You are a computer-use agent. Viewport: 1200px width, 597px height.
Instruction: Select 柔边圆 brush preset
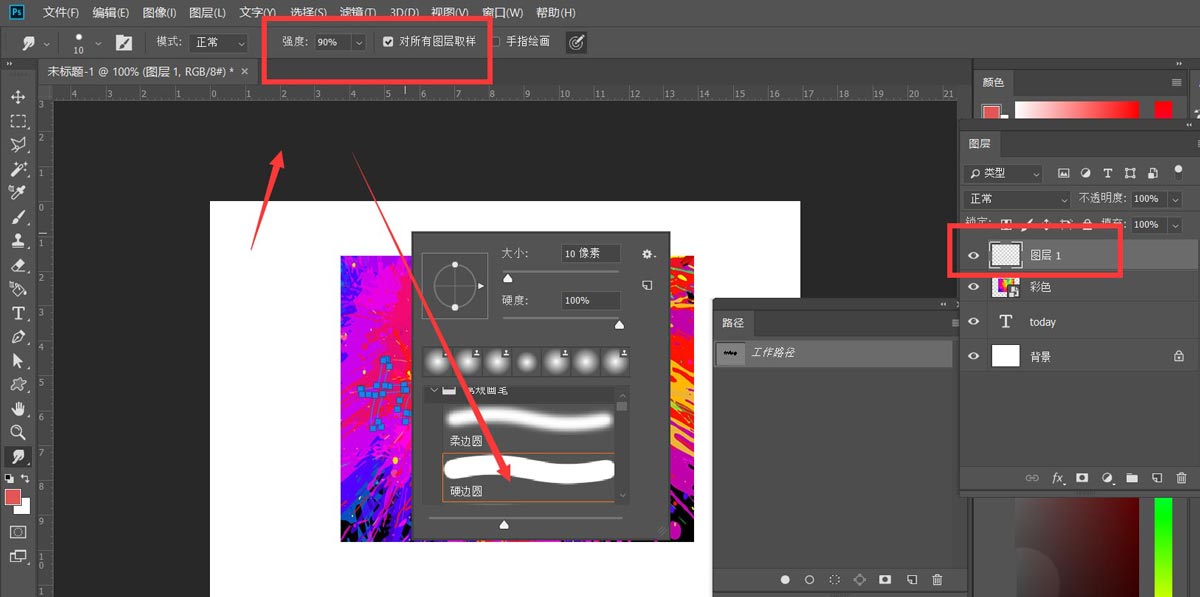click(x=528, y=427)
